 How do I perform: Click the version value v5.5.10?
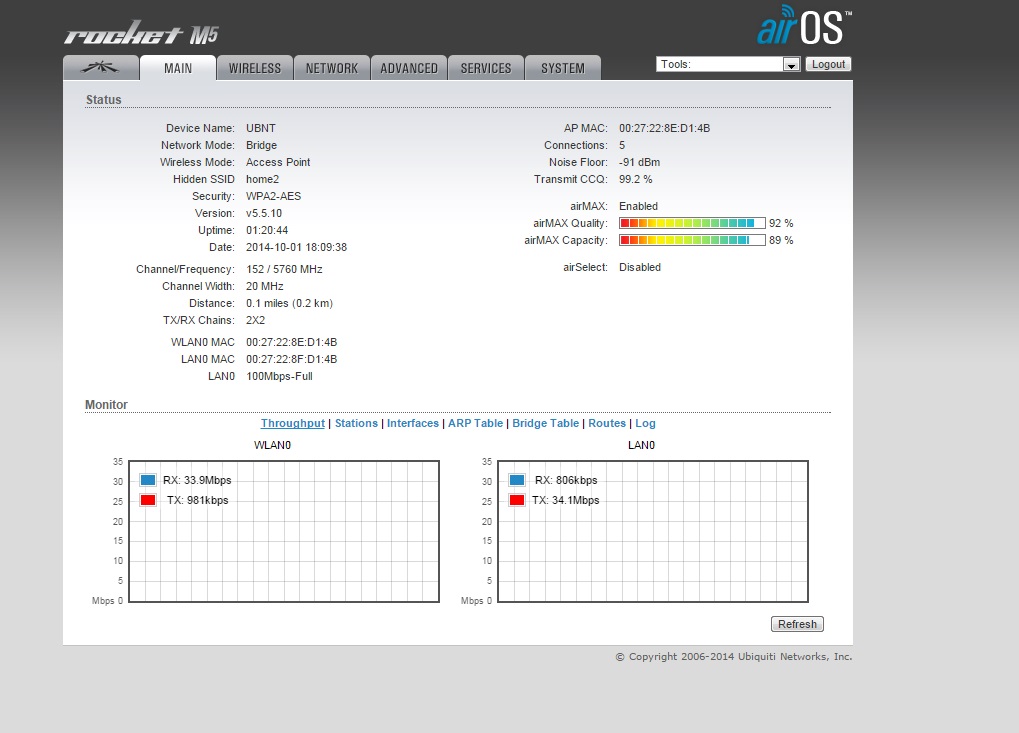pos(264,213)
